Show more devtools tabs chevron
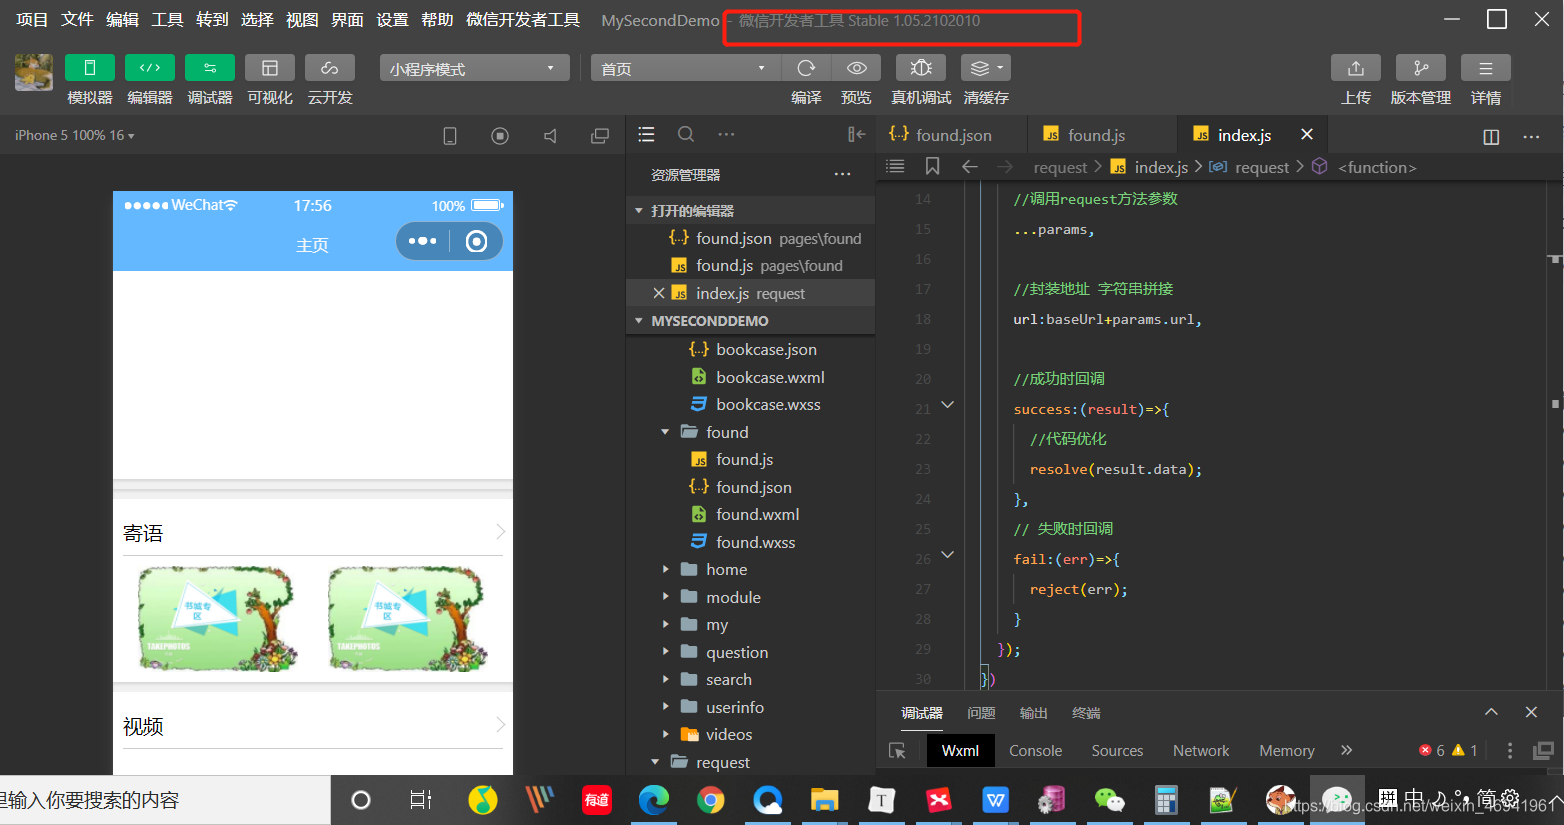 (x=1346, y=750)
